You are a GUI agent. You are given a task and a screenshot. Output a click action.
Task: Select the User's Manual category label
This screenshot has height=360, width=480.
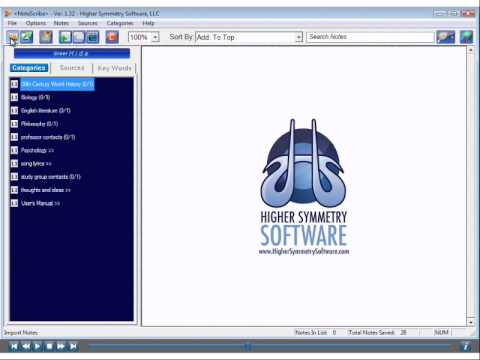(40, 203)
